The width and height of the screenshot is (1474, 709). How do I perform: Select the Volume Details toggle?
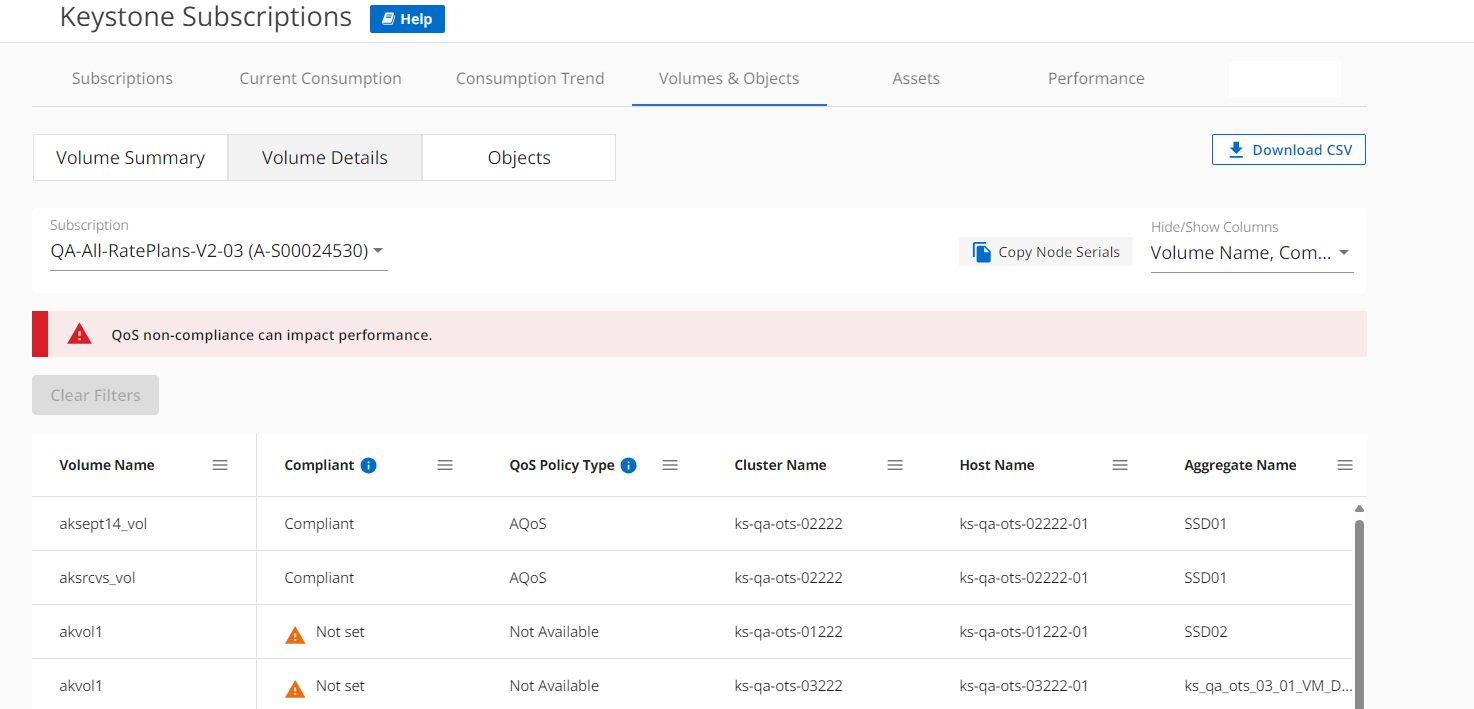(325, 158)
